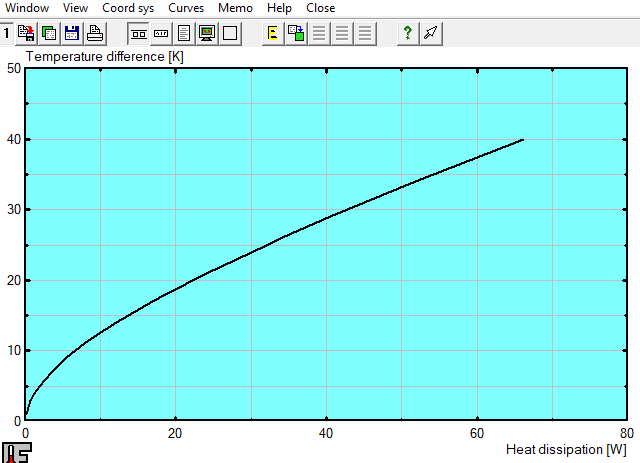Image resolution: width=640 pixels, height=463 pixels.
Task: Open the Help menu
Action: click(279, 8)
